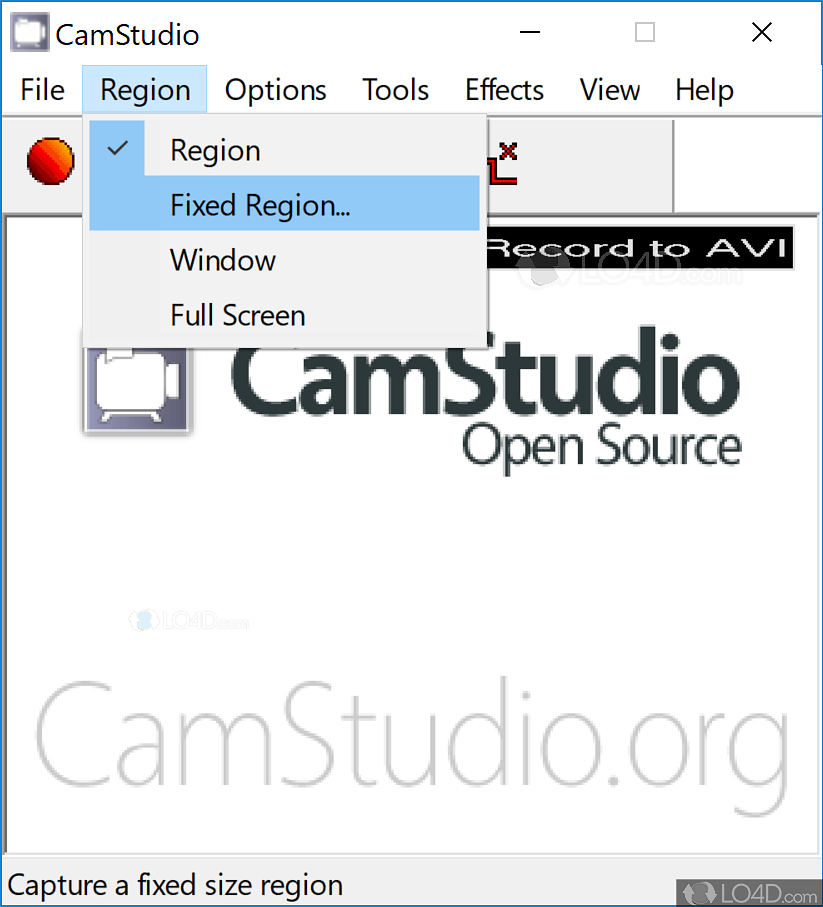This screenshot has height=907, width=823.
Task: Click the status bar hint text
Action: pos(175,886)
